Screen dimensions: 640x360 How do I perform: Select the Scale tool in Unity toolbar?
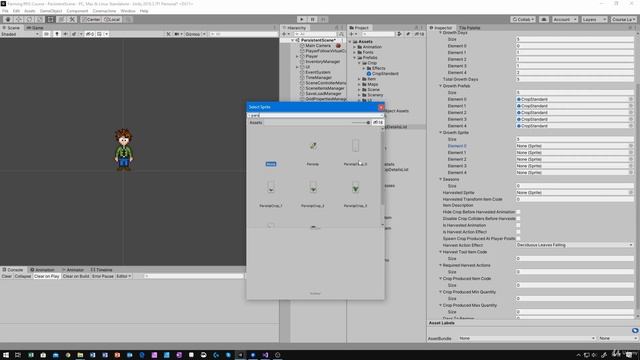40,20
